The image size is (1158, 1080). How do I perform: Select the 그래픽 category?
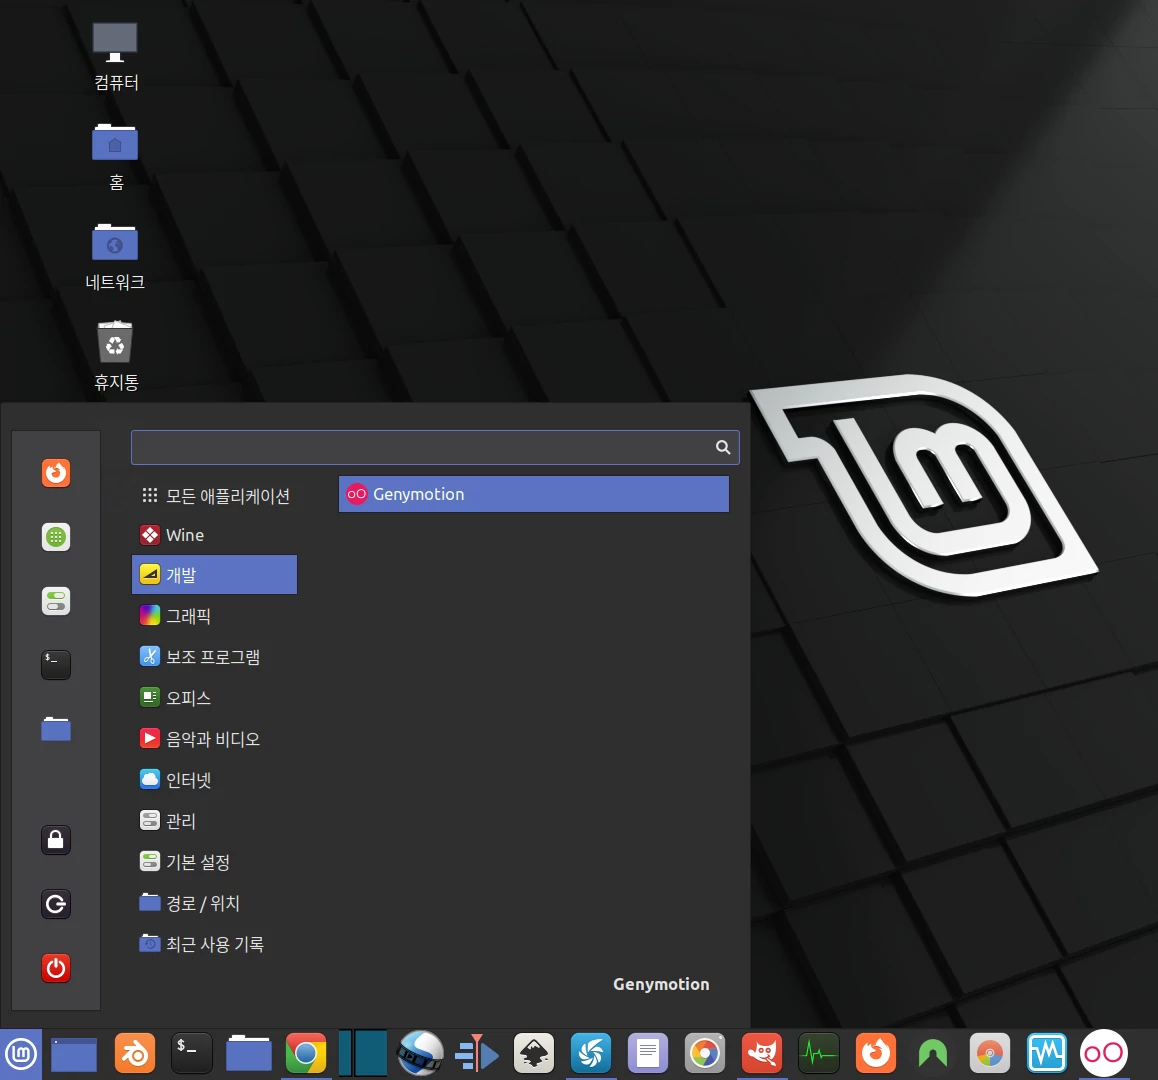point(214,615)
